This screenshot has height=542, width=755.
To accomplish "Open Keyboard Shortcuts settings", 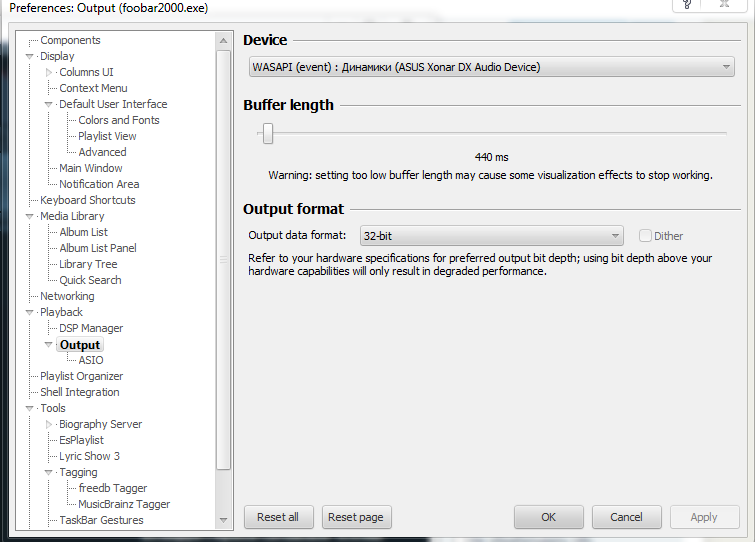I will click(x=88, y=200).
